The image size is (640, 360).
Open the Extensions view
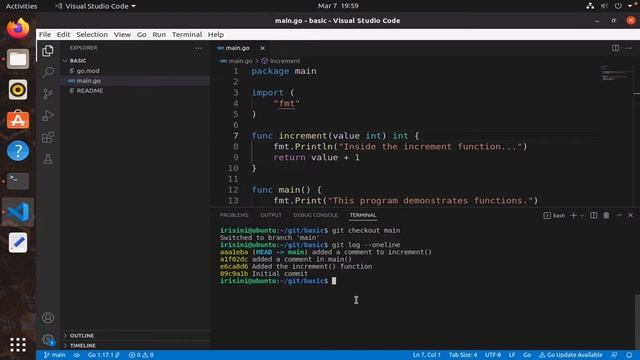tap(48, 137)
